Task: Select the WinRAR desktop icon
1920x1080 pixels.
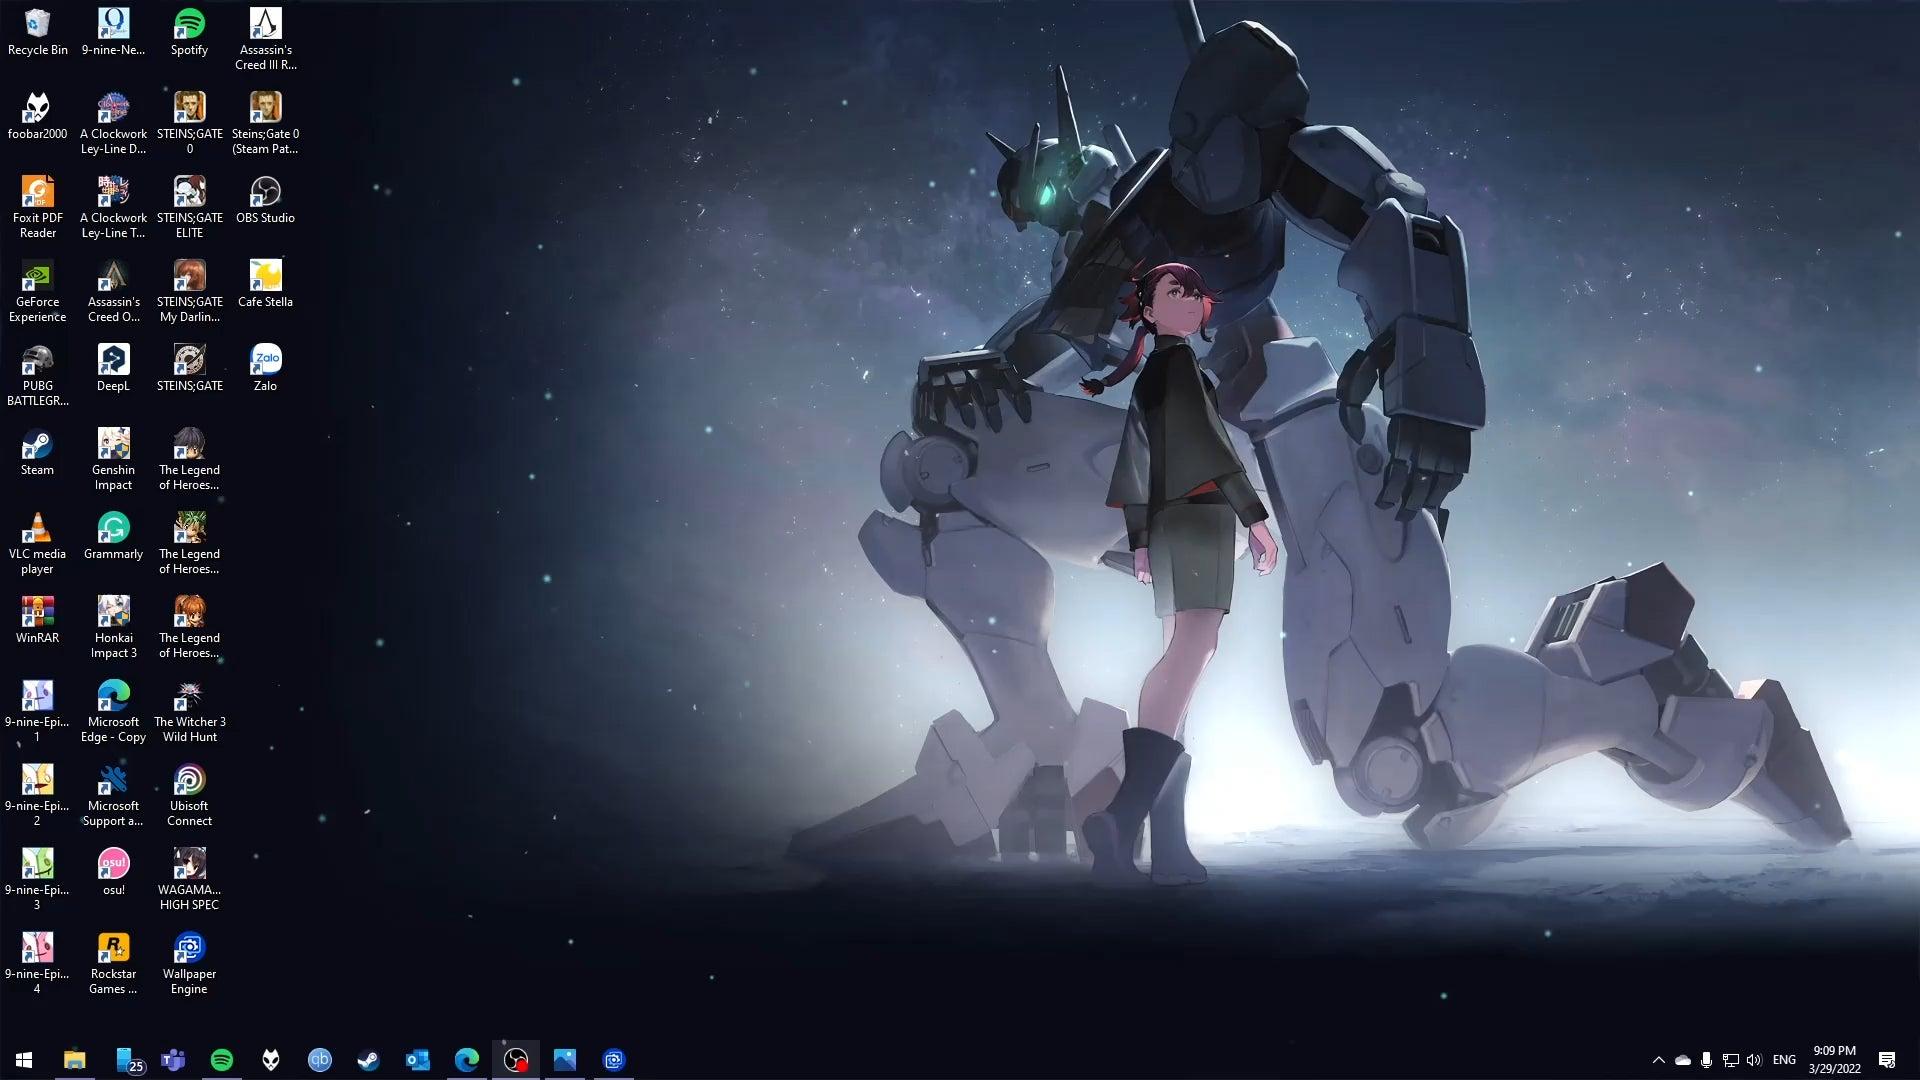Action: click(37, 620)
